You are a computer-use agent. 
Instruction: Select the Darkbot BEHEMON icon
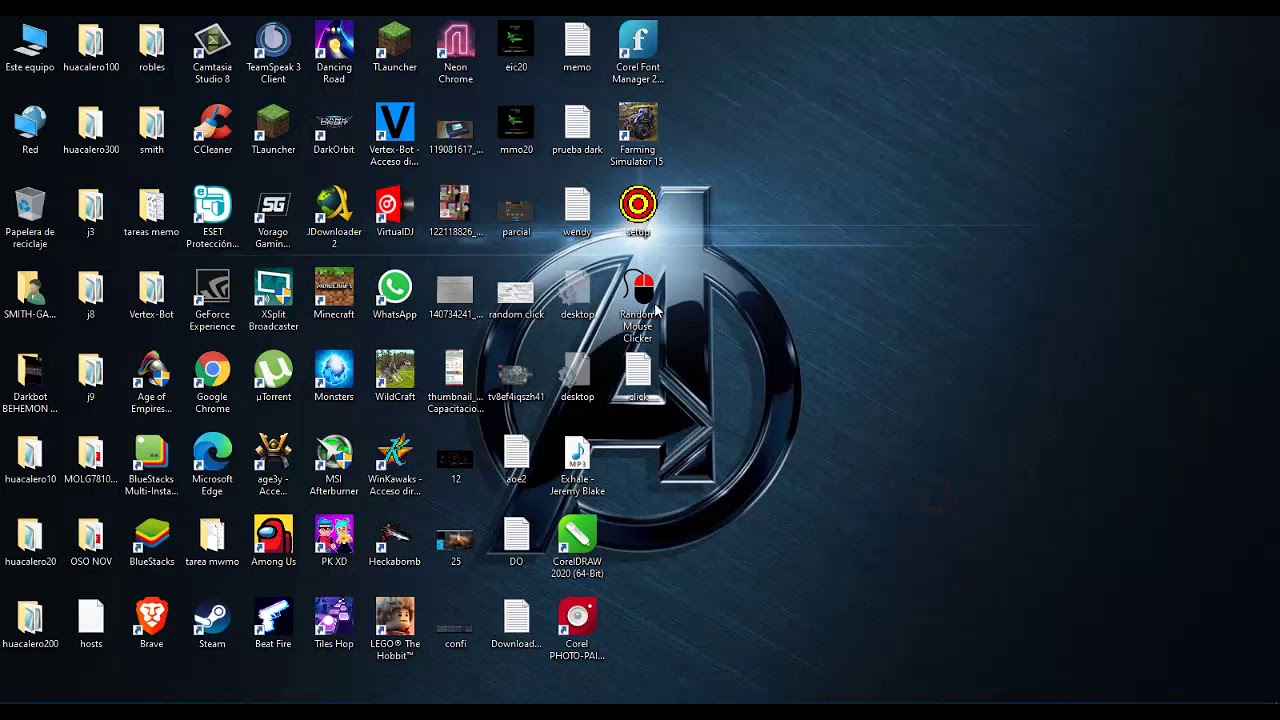click(30, 382)
